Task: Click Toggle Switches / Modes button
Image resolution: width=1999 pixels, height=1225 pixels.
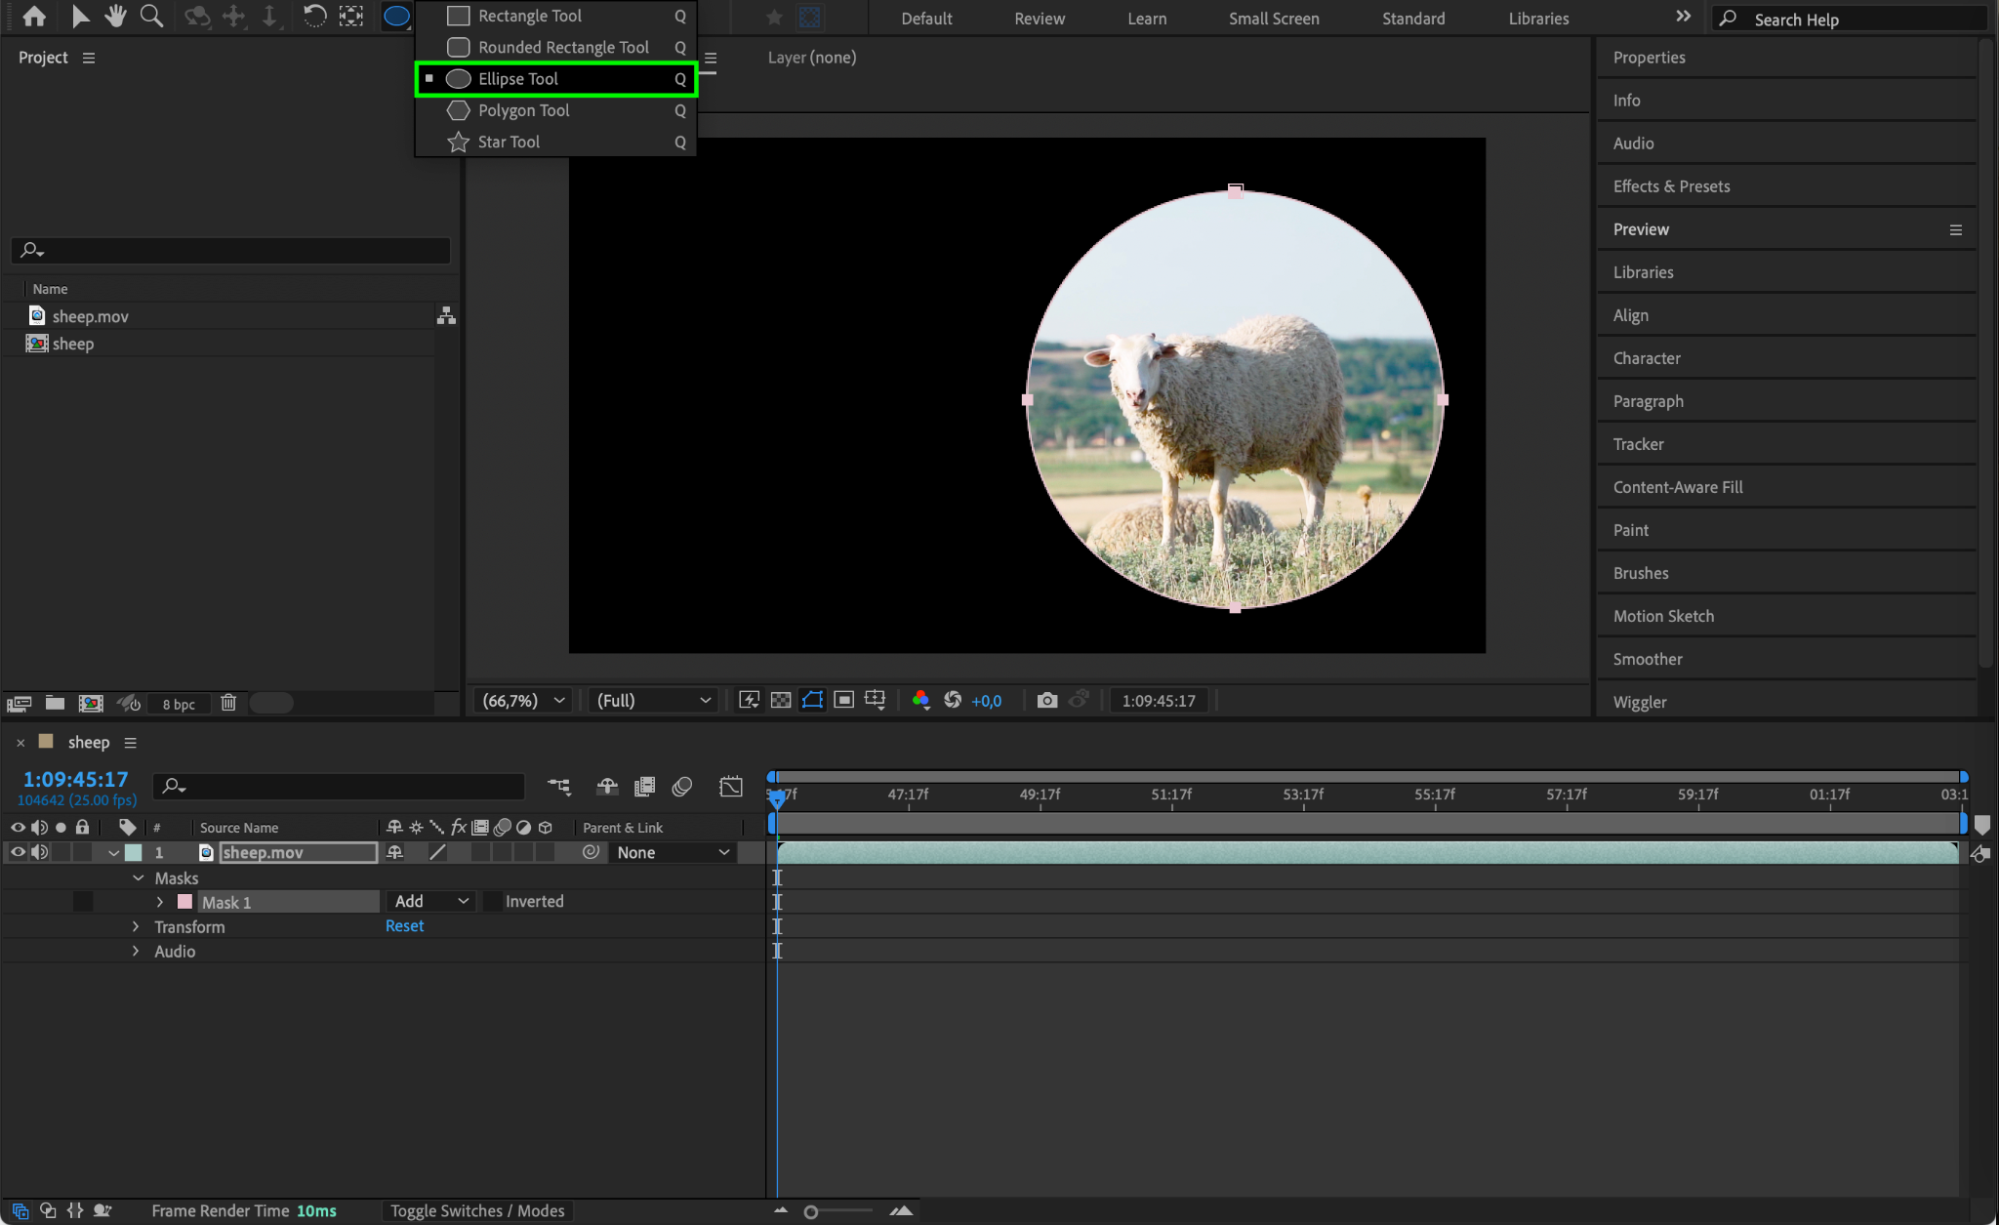Action: click(477, 1211)
